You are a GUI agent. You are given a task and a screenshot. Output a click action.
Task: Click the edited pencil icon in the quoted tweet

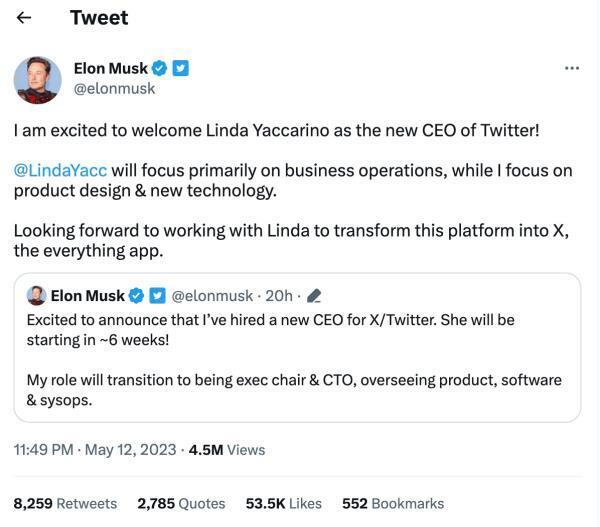[x=314, y=296]
